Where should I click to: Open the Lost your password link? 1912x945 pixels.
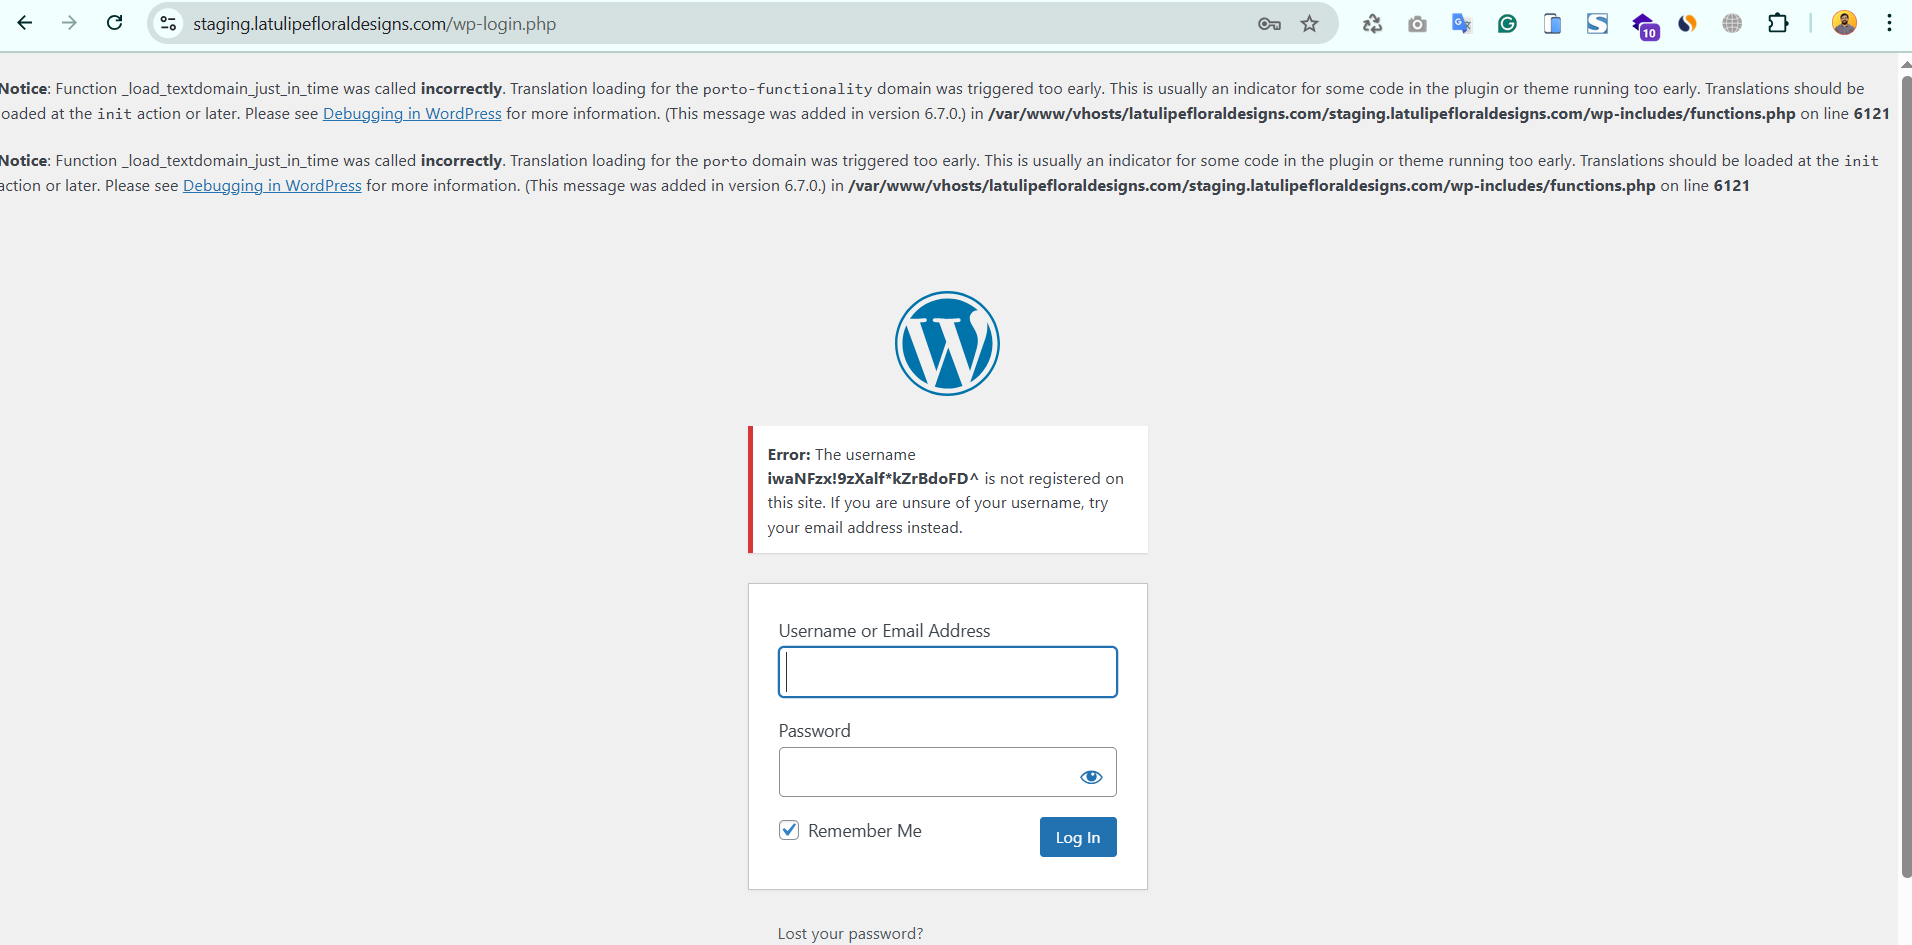[x=850, y=934]
